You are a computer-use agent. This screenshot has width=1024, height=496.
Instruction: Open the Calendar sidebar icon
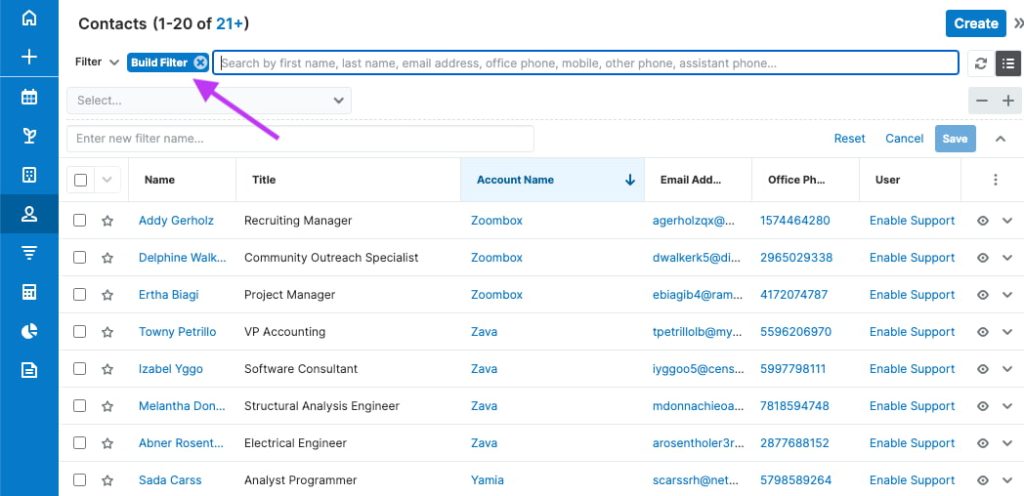(x=29, y=97)
